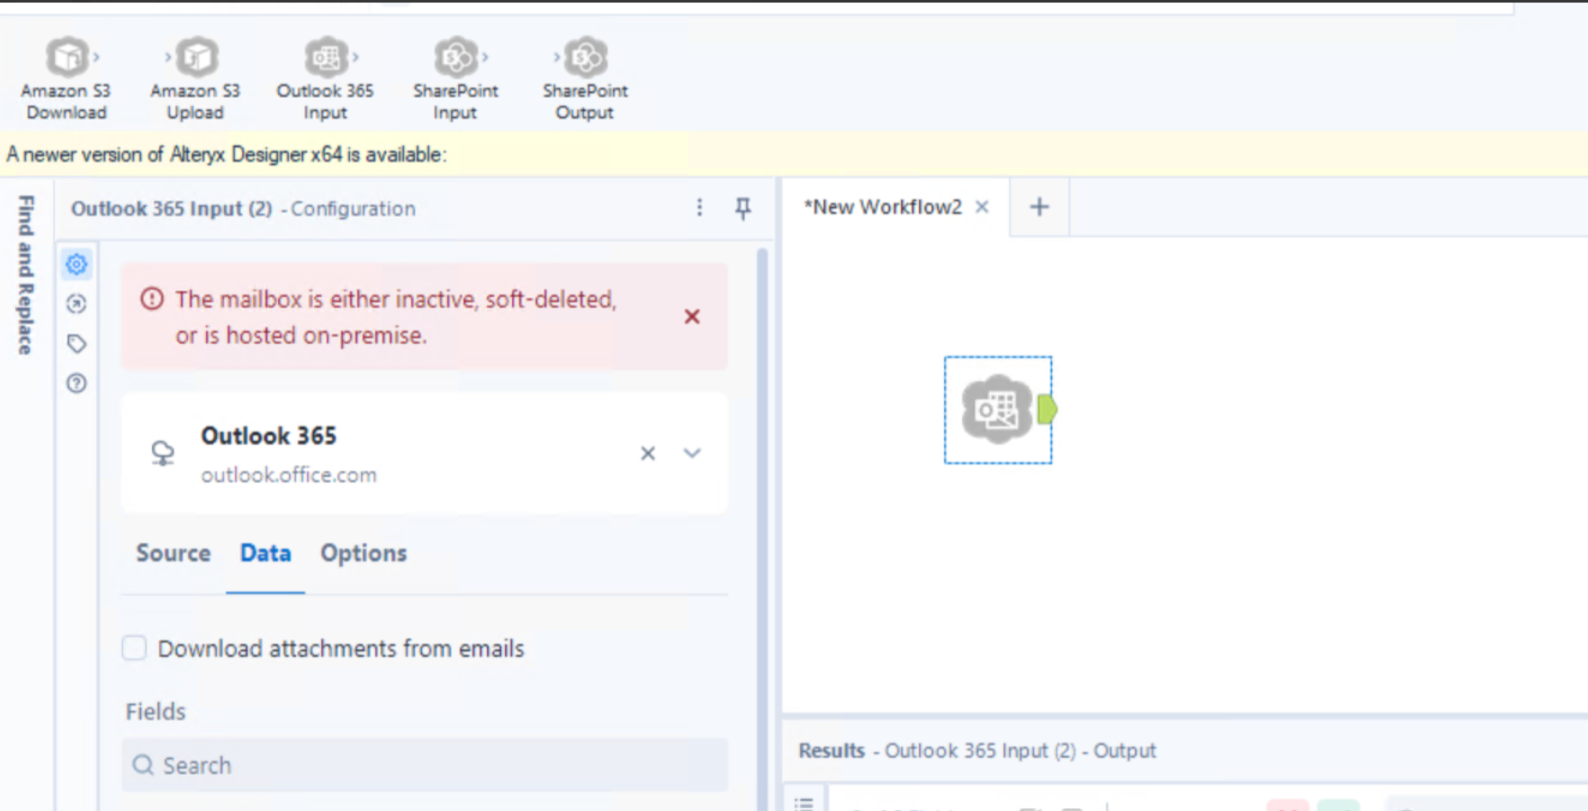Viewport: 1588px width, 811px height.
Task: Dismiss the mailbox inactive error message
Action: click(692, 316)
